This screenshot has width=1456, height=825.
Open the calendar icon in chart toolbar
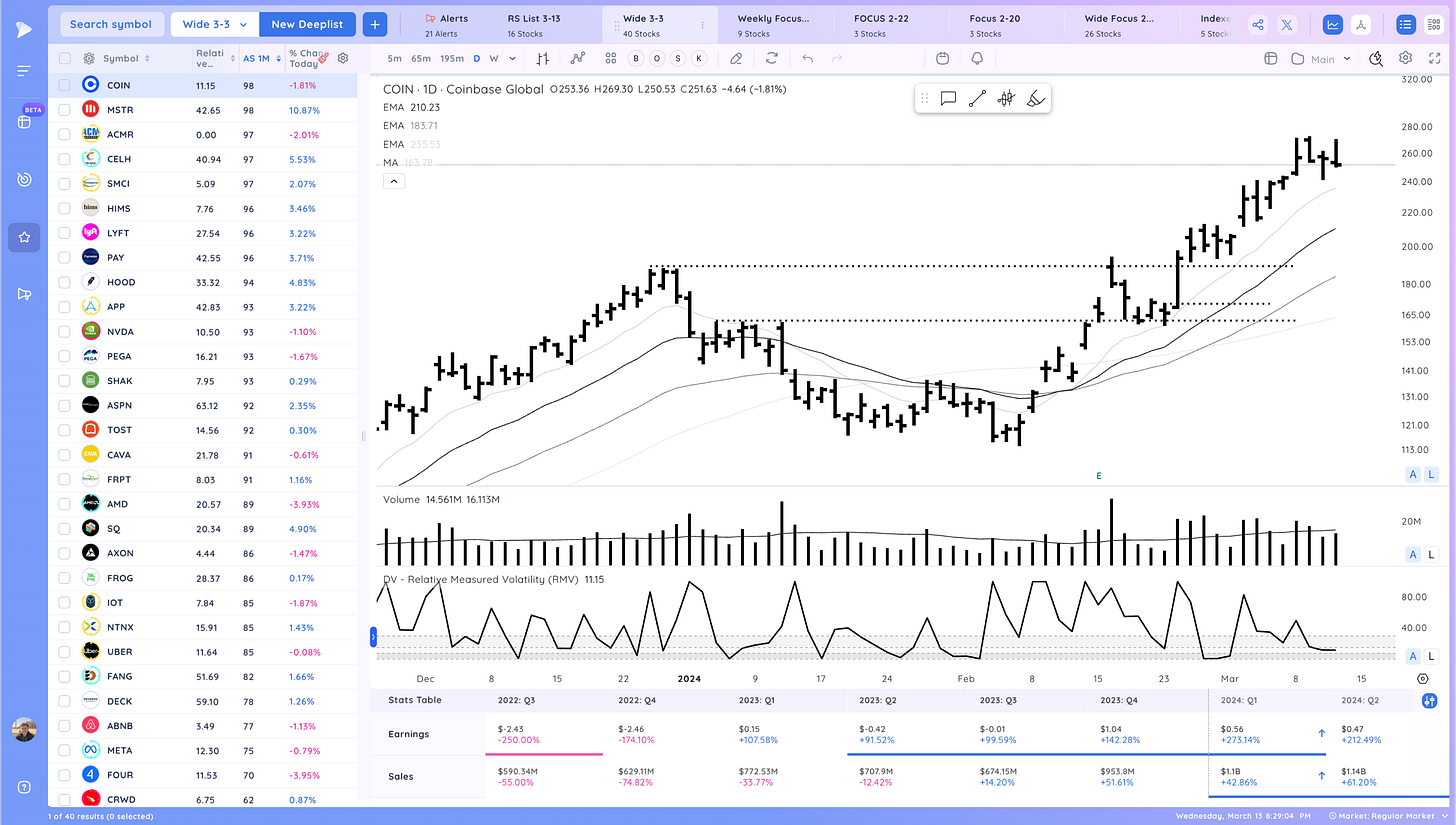(942, 58)
